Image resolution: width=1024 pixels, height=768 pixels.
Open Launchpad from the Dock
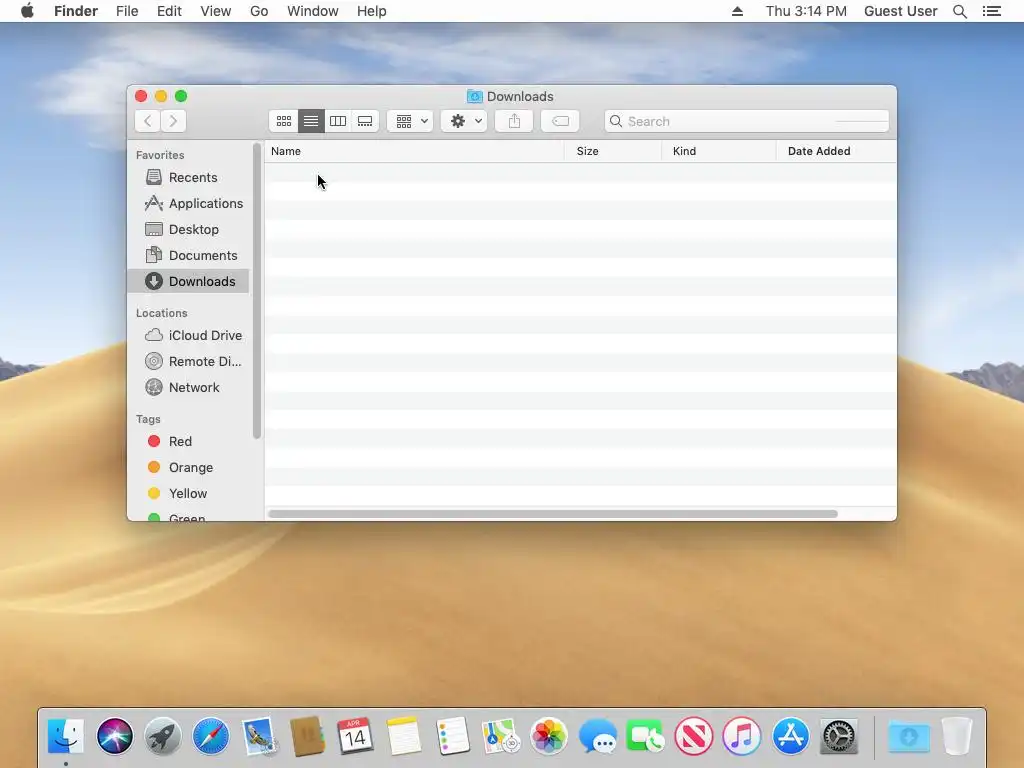(163, 736)
